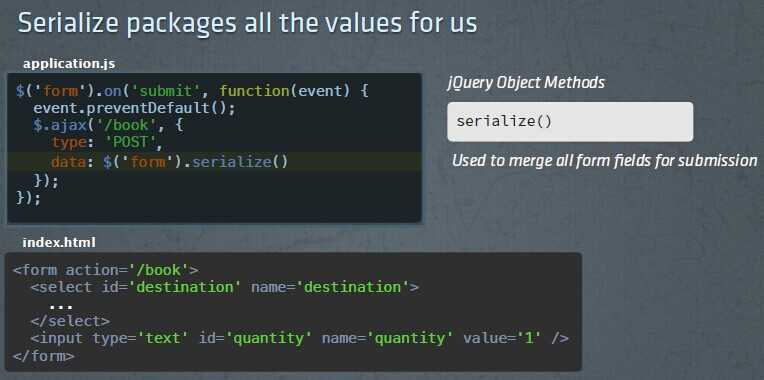Click the closing </select> tag
The width and height of the screenshot is (764, 380).
70,321
